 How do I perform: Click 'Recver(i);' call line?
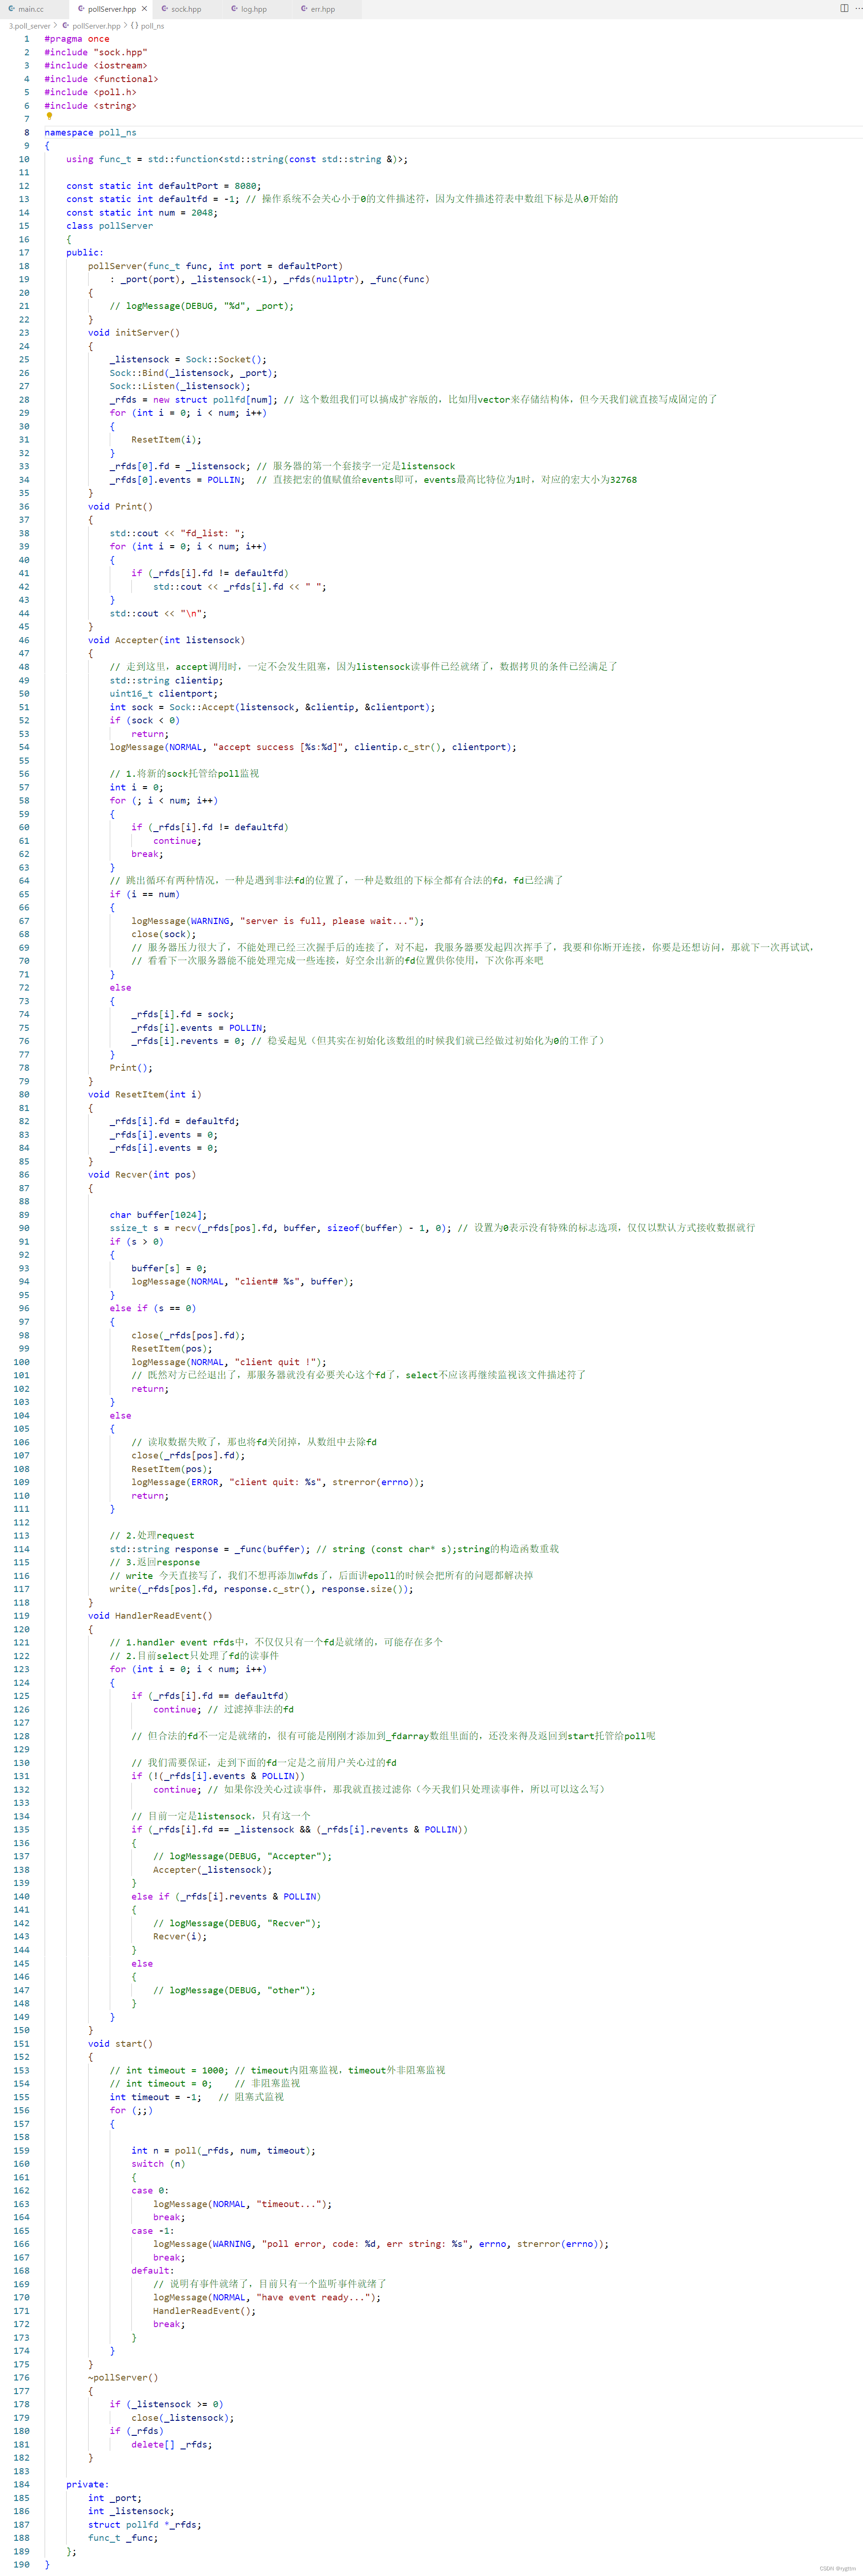(180, 1937)
